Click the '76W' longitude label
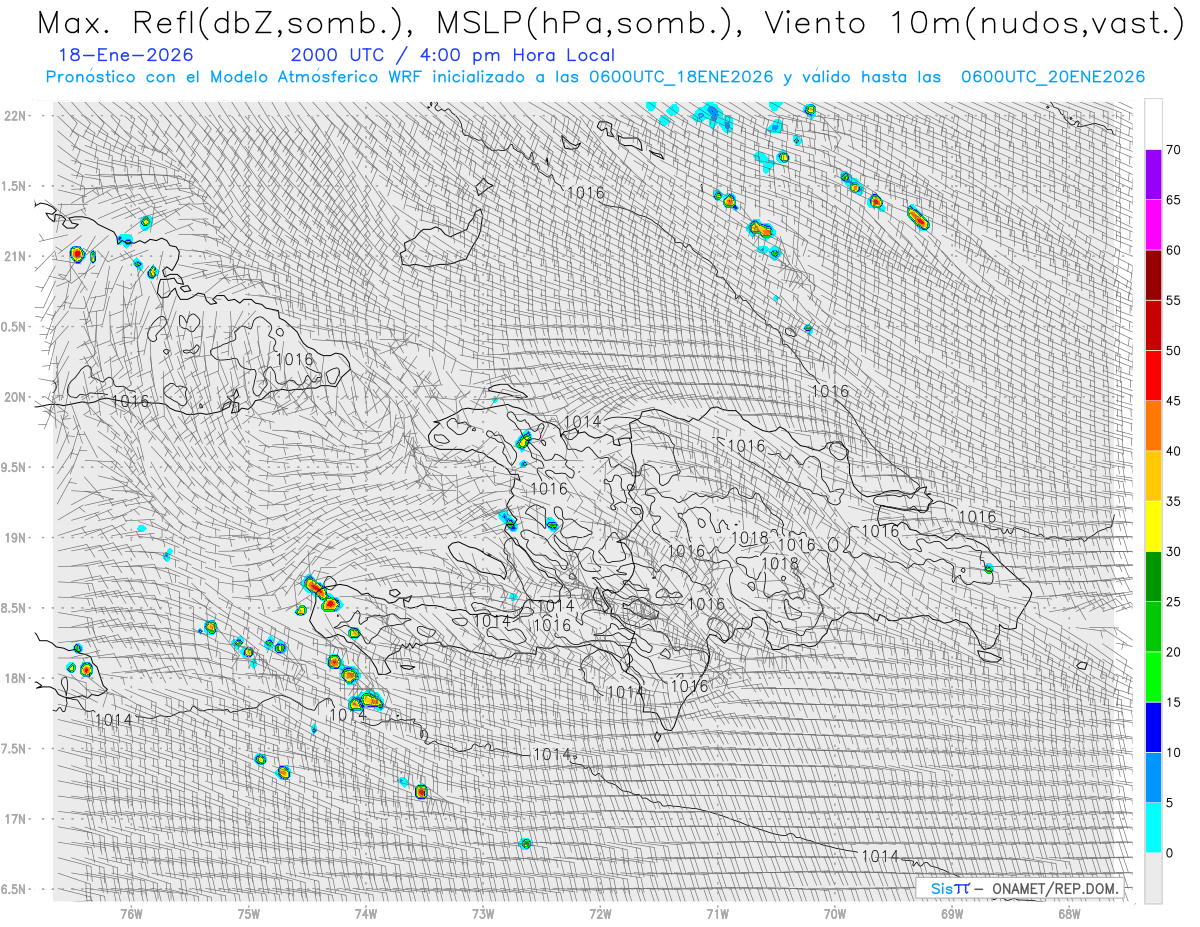The width and height of the screenshot is (1200, 927). (131, 914)
